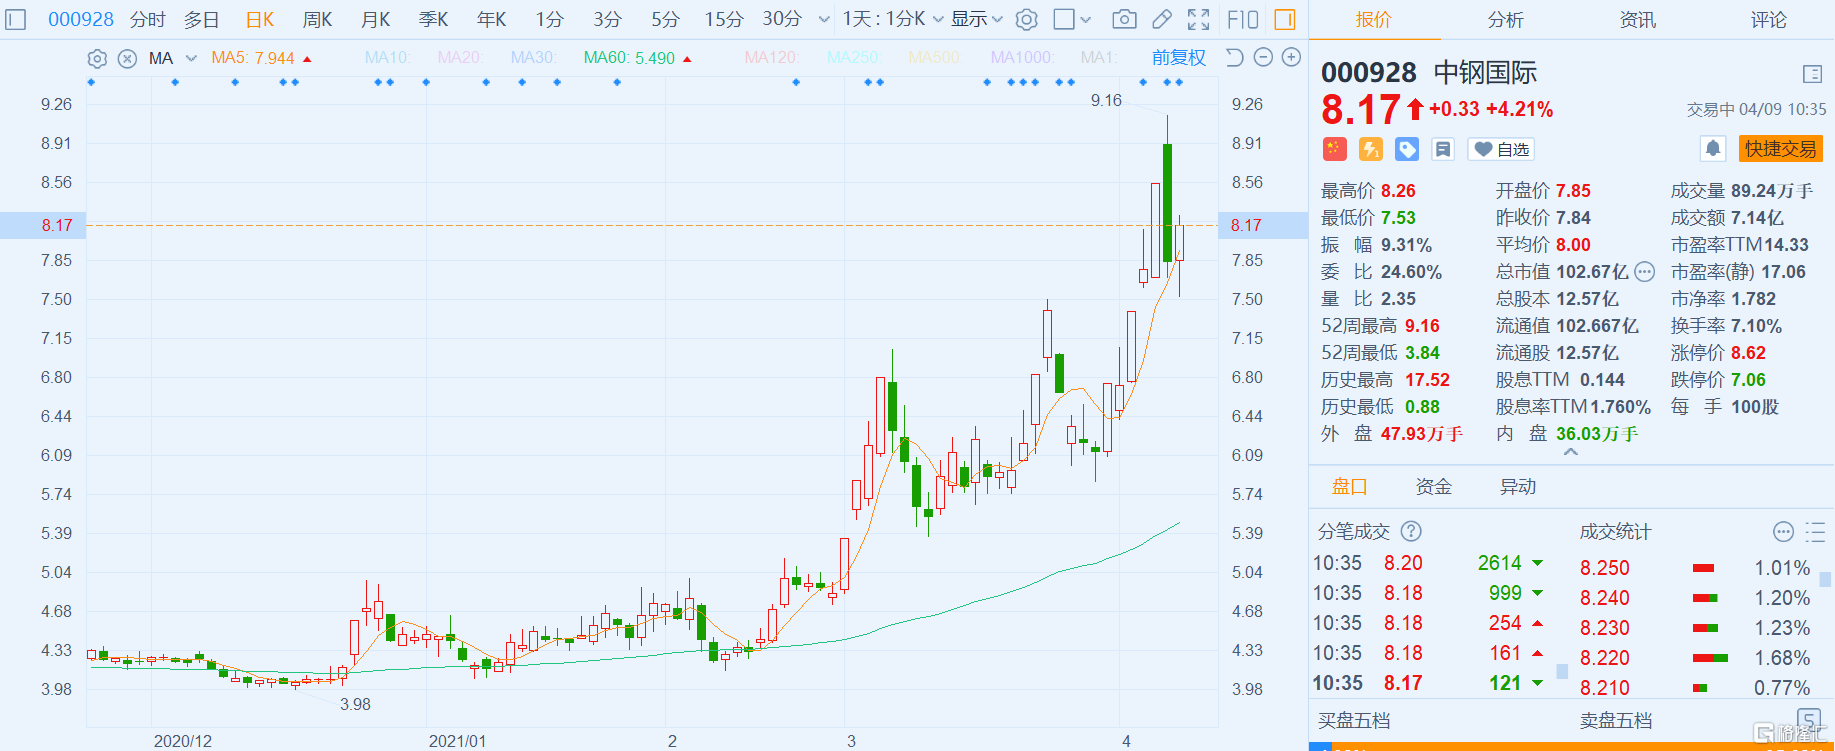Toggle the orange right sidebar panel icon
1835x751 pixels.
(x=1285, y=19)
